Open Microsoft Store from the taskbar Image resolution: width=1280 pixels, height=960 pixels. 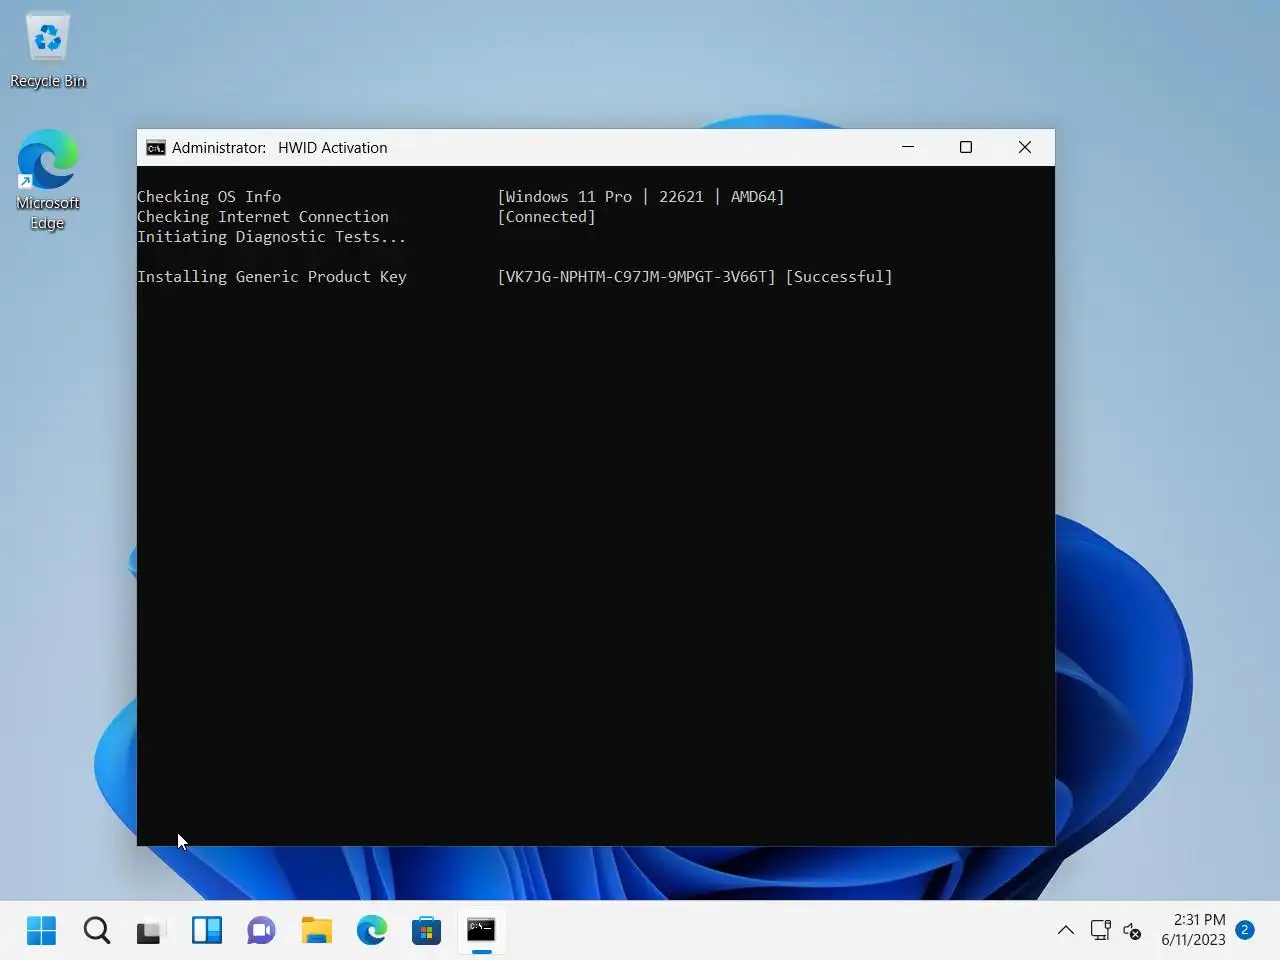click(x=426, y=931)
